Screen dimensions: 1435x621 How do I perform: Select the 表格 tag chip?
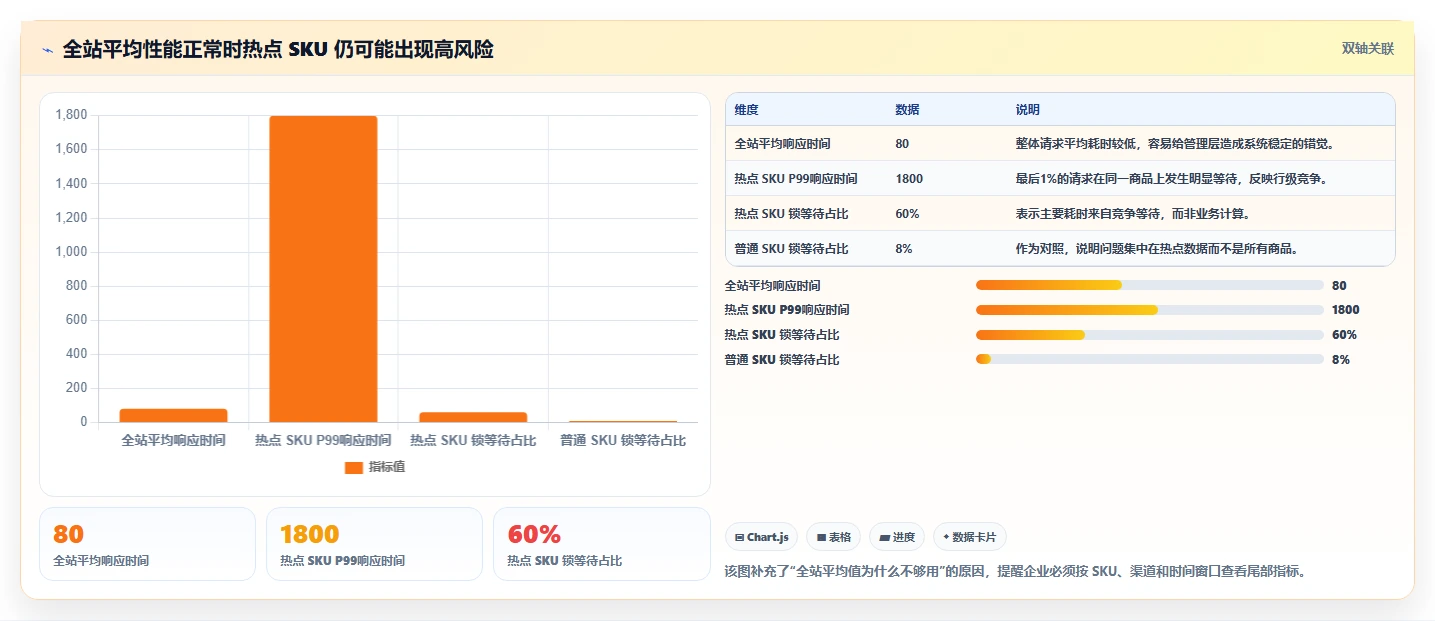point(834,537)
